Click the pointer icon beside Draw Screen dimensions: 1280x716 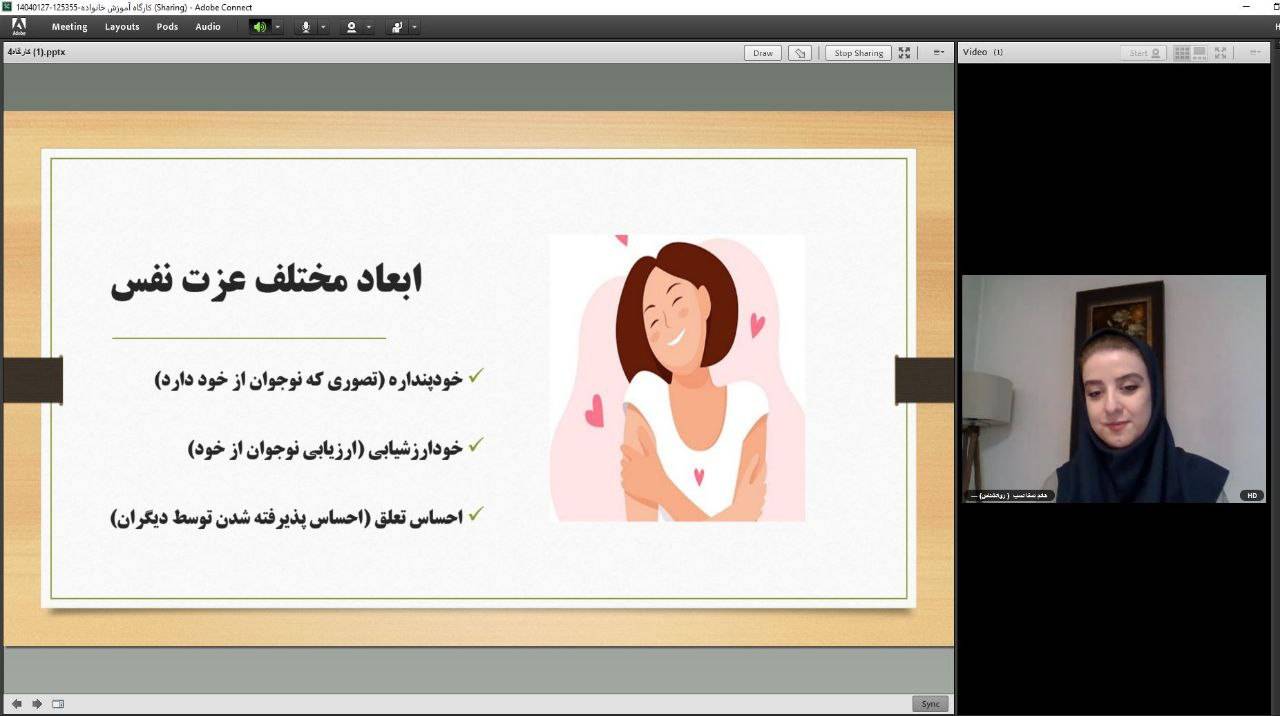[799, 53]
